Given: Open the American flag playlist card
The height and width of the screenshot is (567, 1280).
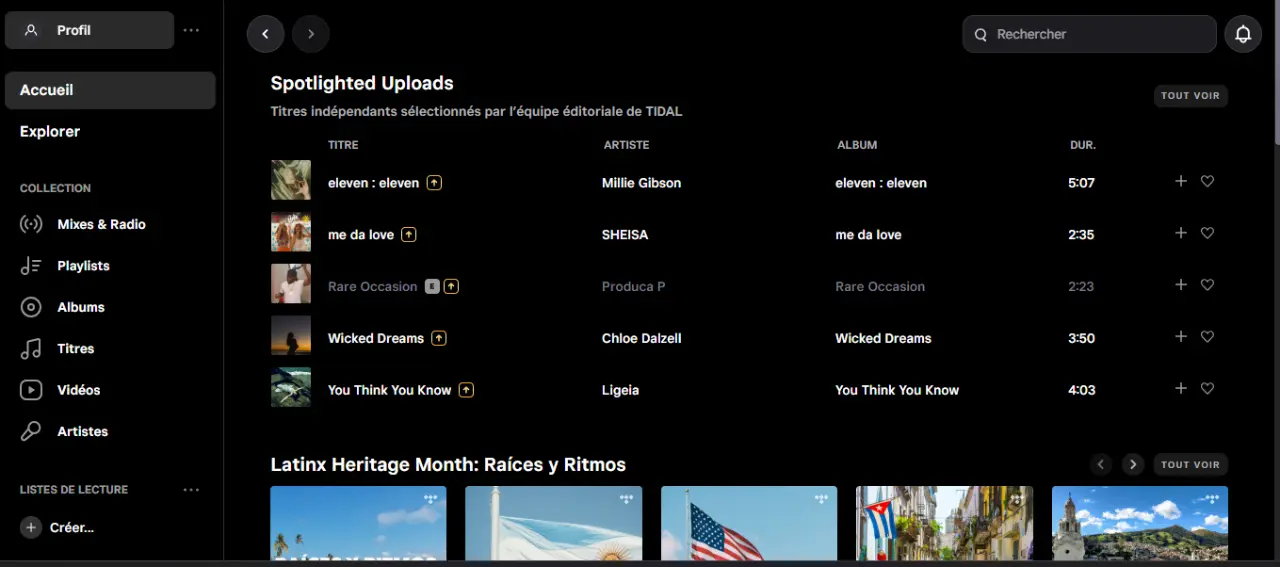Looking at the screenshot, I should (x=749, y=523).
